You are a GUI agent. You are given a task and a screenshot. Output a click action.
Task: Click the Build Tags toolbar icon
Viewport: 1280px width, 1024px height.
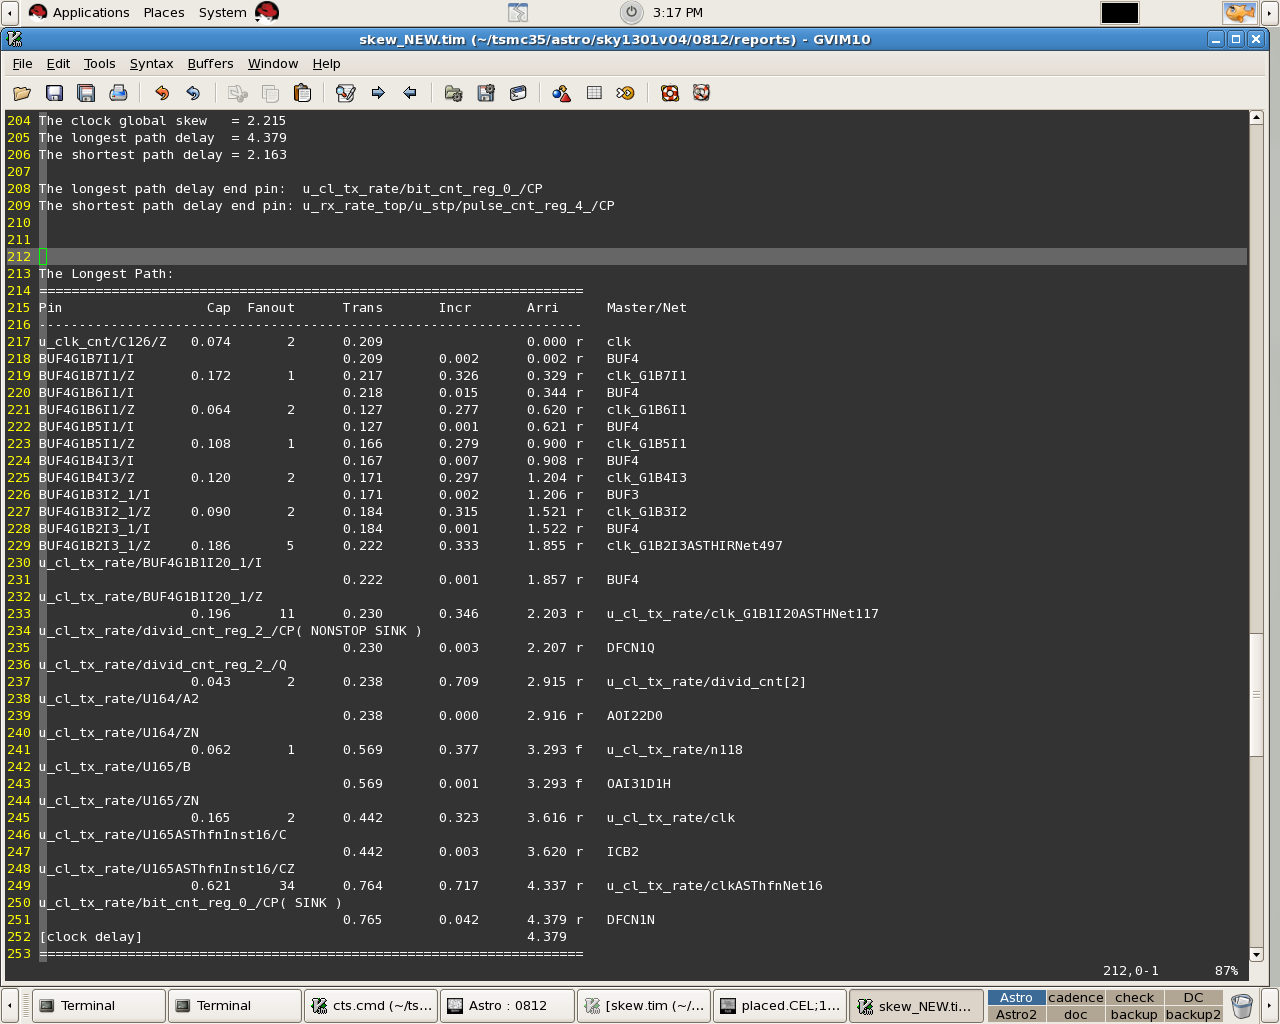594,93
